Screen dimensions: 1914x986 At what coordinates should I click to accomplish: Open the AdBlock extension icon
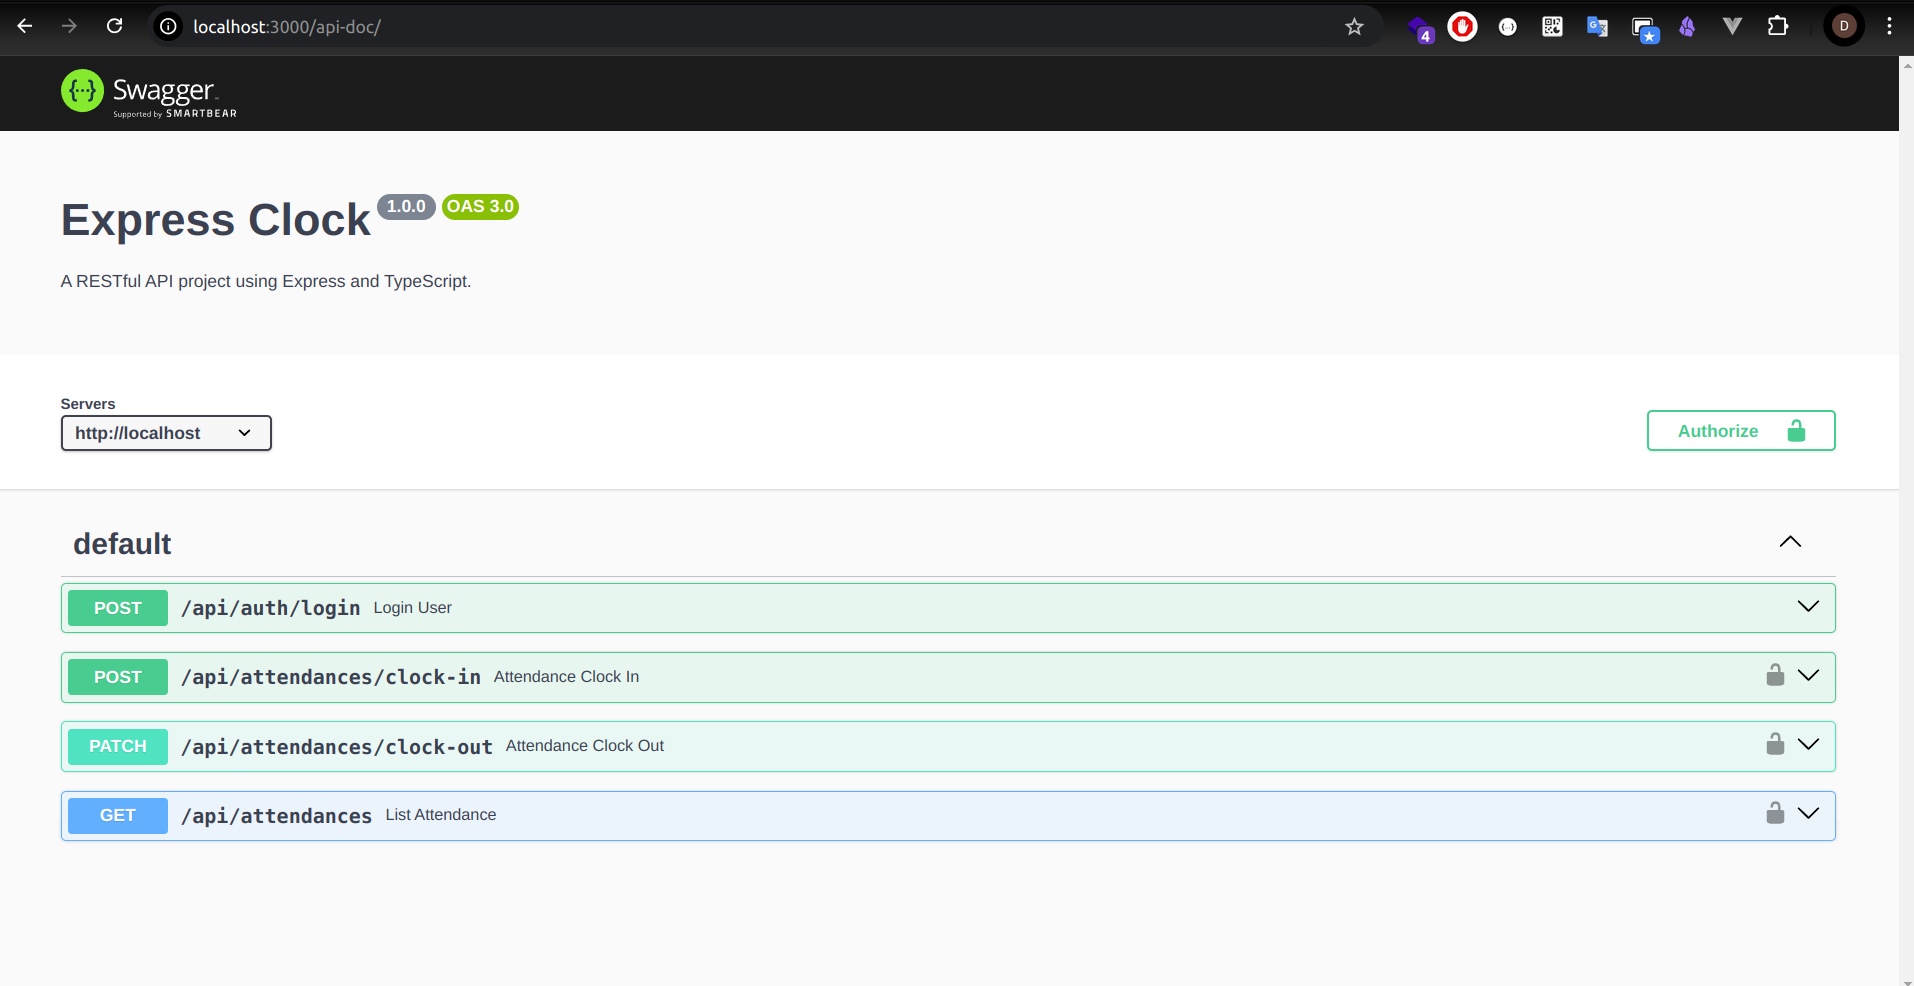click(x=1462, y=26)
